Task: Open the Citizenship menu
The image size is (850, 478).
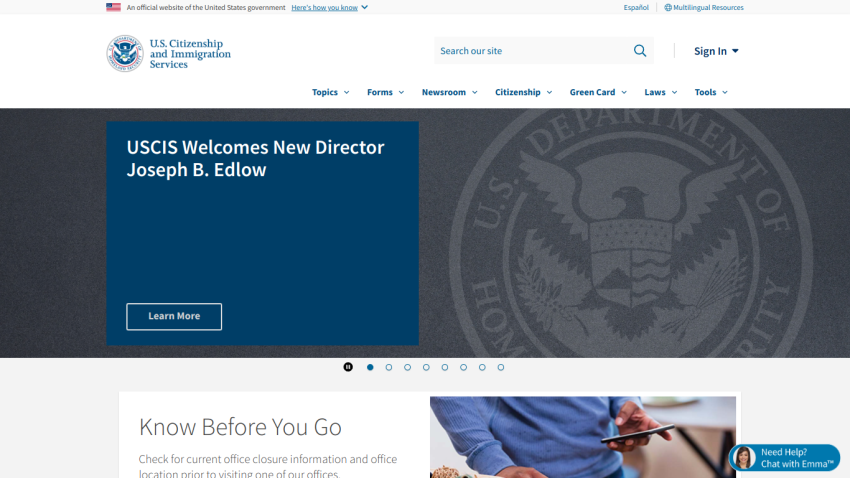Action: (518, 92)
